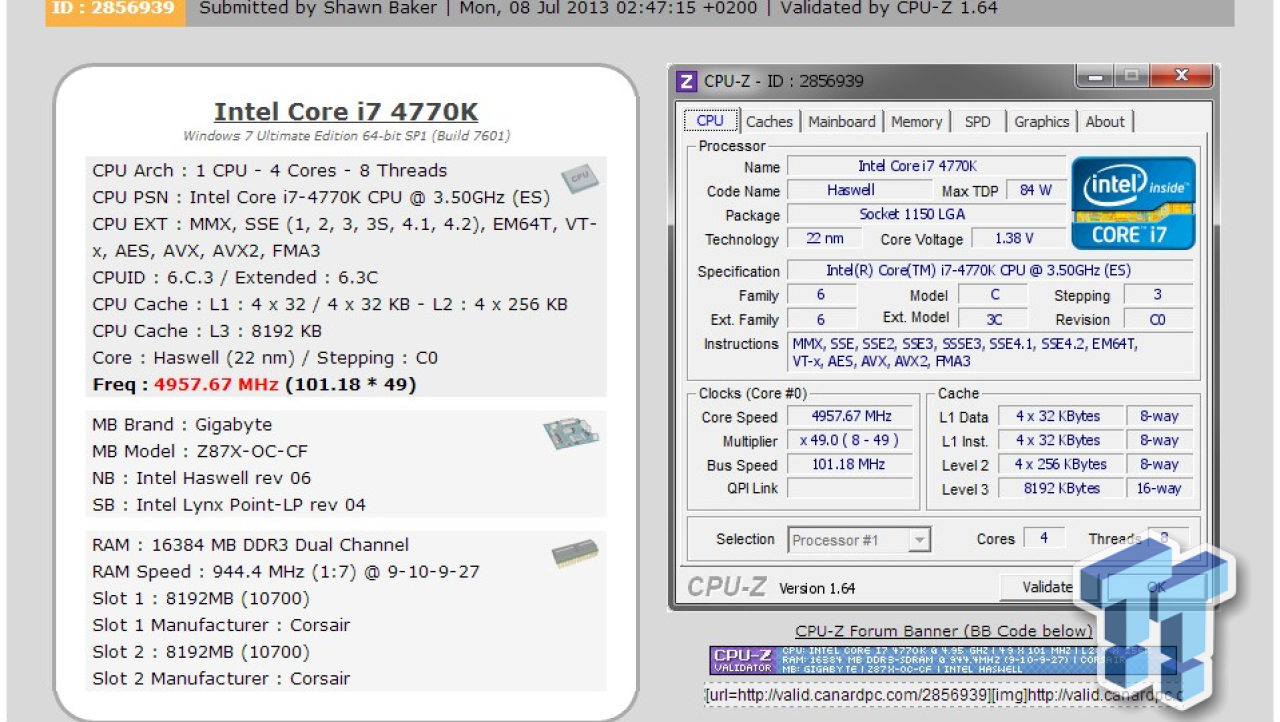Screen dimensions: 1280x722
Task: Click the Cores count field showing 4
Action: 1044,538
